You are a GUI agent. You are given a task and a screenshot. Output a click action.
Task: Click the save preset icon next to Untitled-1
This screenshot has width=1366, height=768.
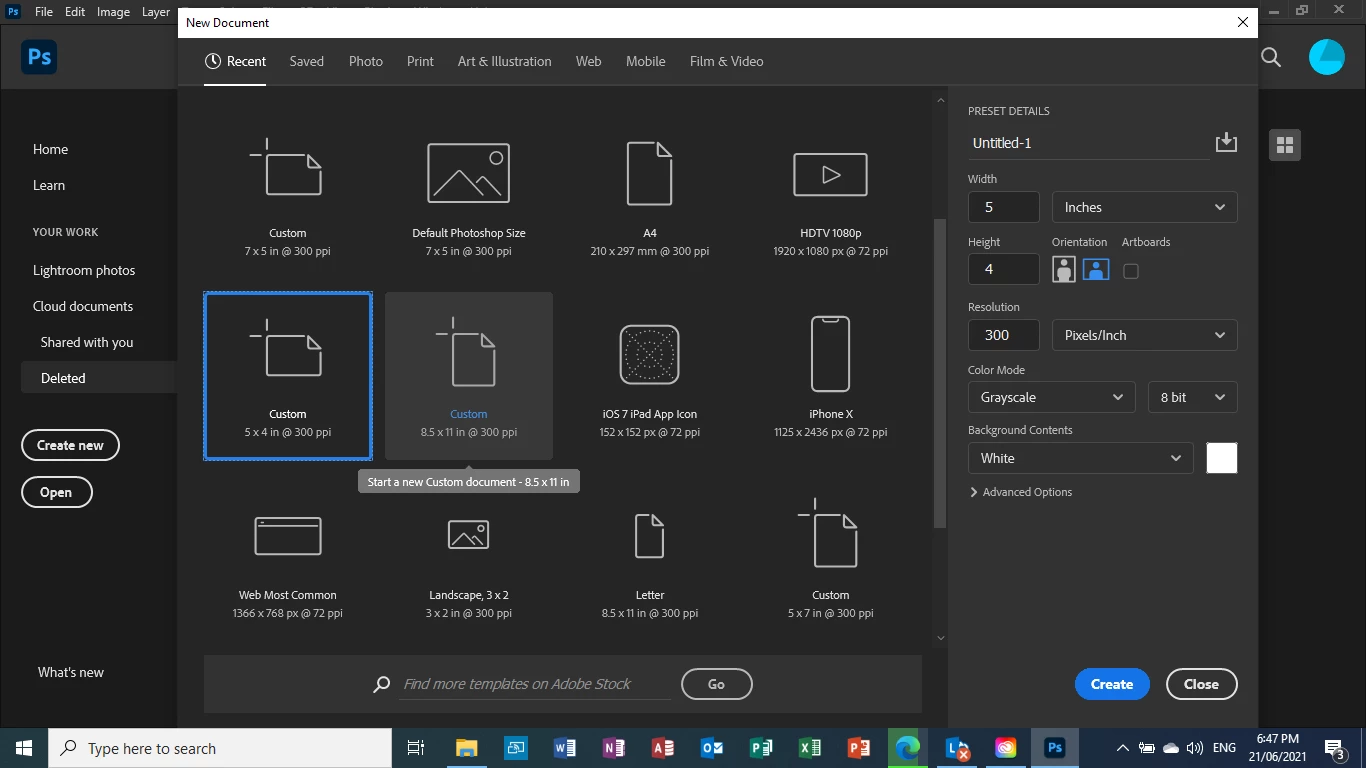(1226, 143)
